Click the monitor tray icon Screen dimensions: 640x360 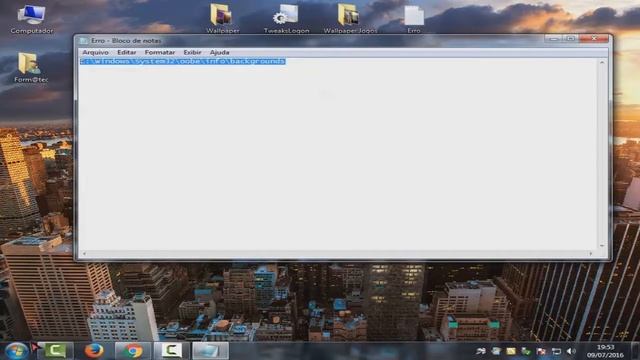(496, 351)
